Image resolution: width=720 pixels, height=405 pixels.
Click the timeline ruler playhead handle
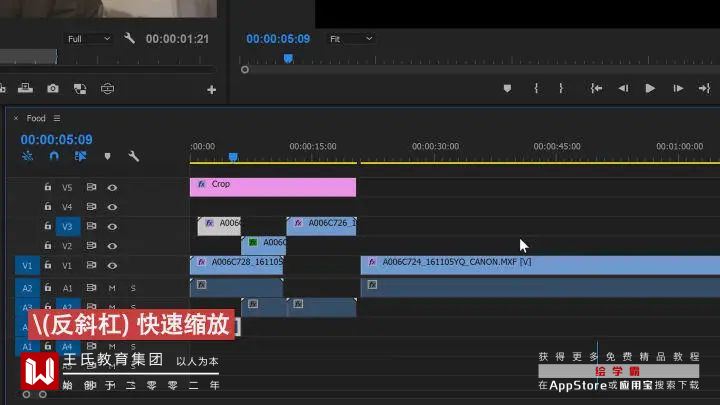233,158
